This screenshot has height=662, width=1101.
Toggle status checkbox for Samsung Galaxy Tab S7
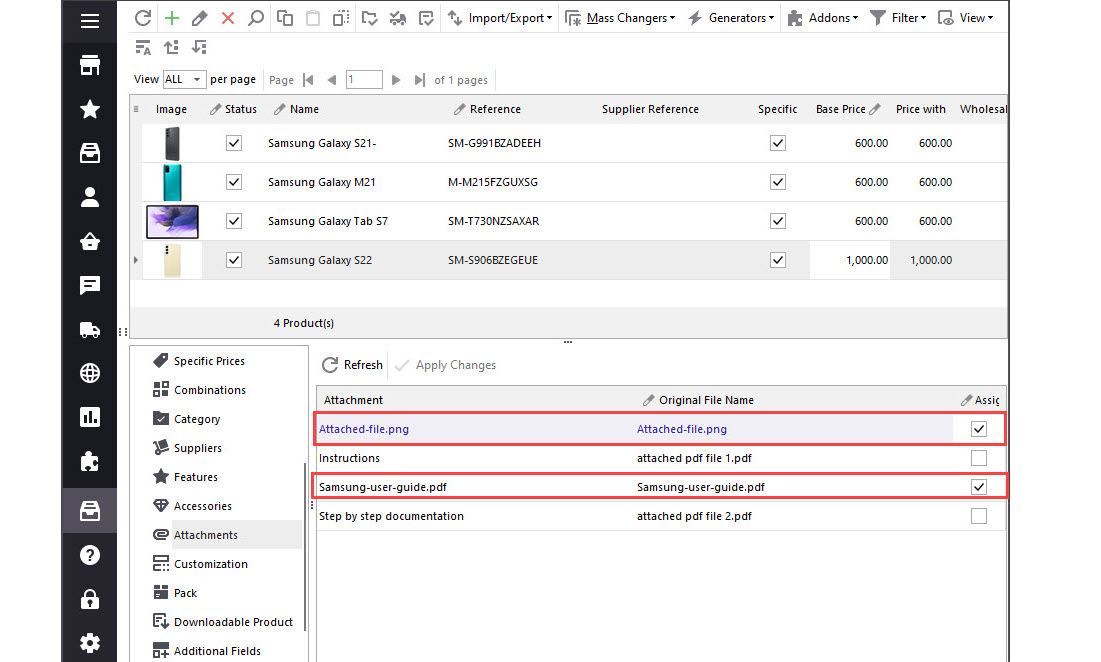[x=234, y=221]
